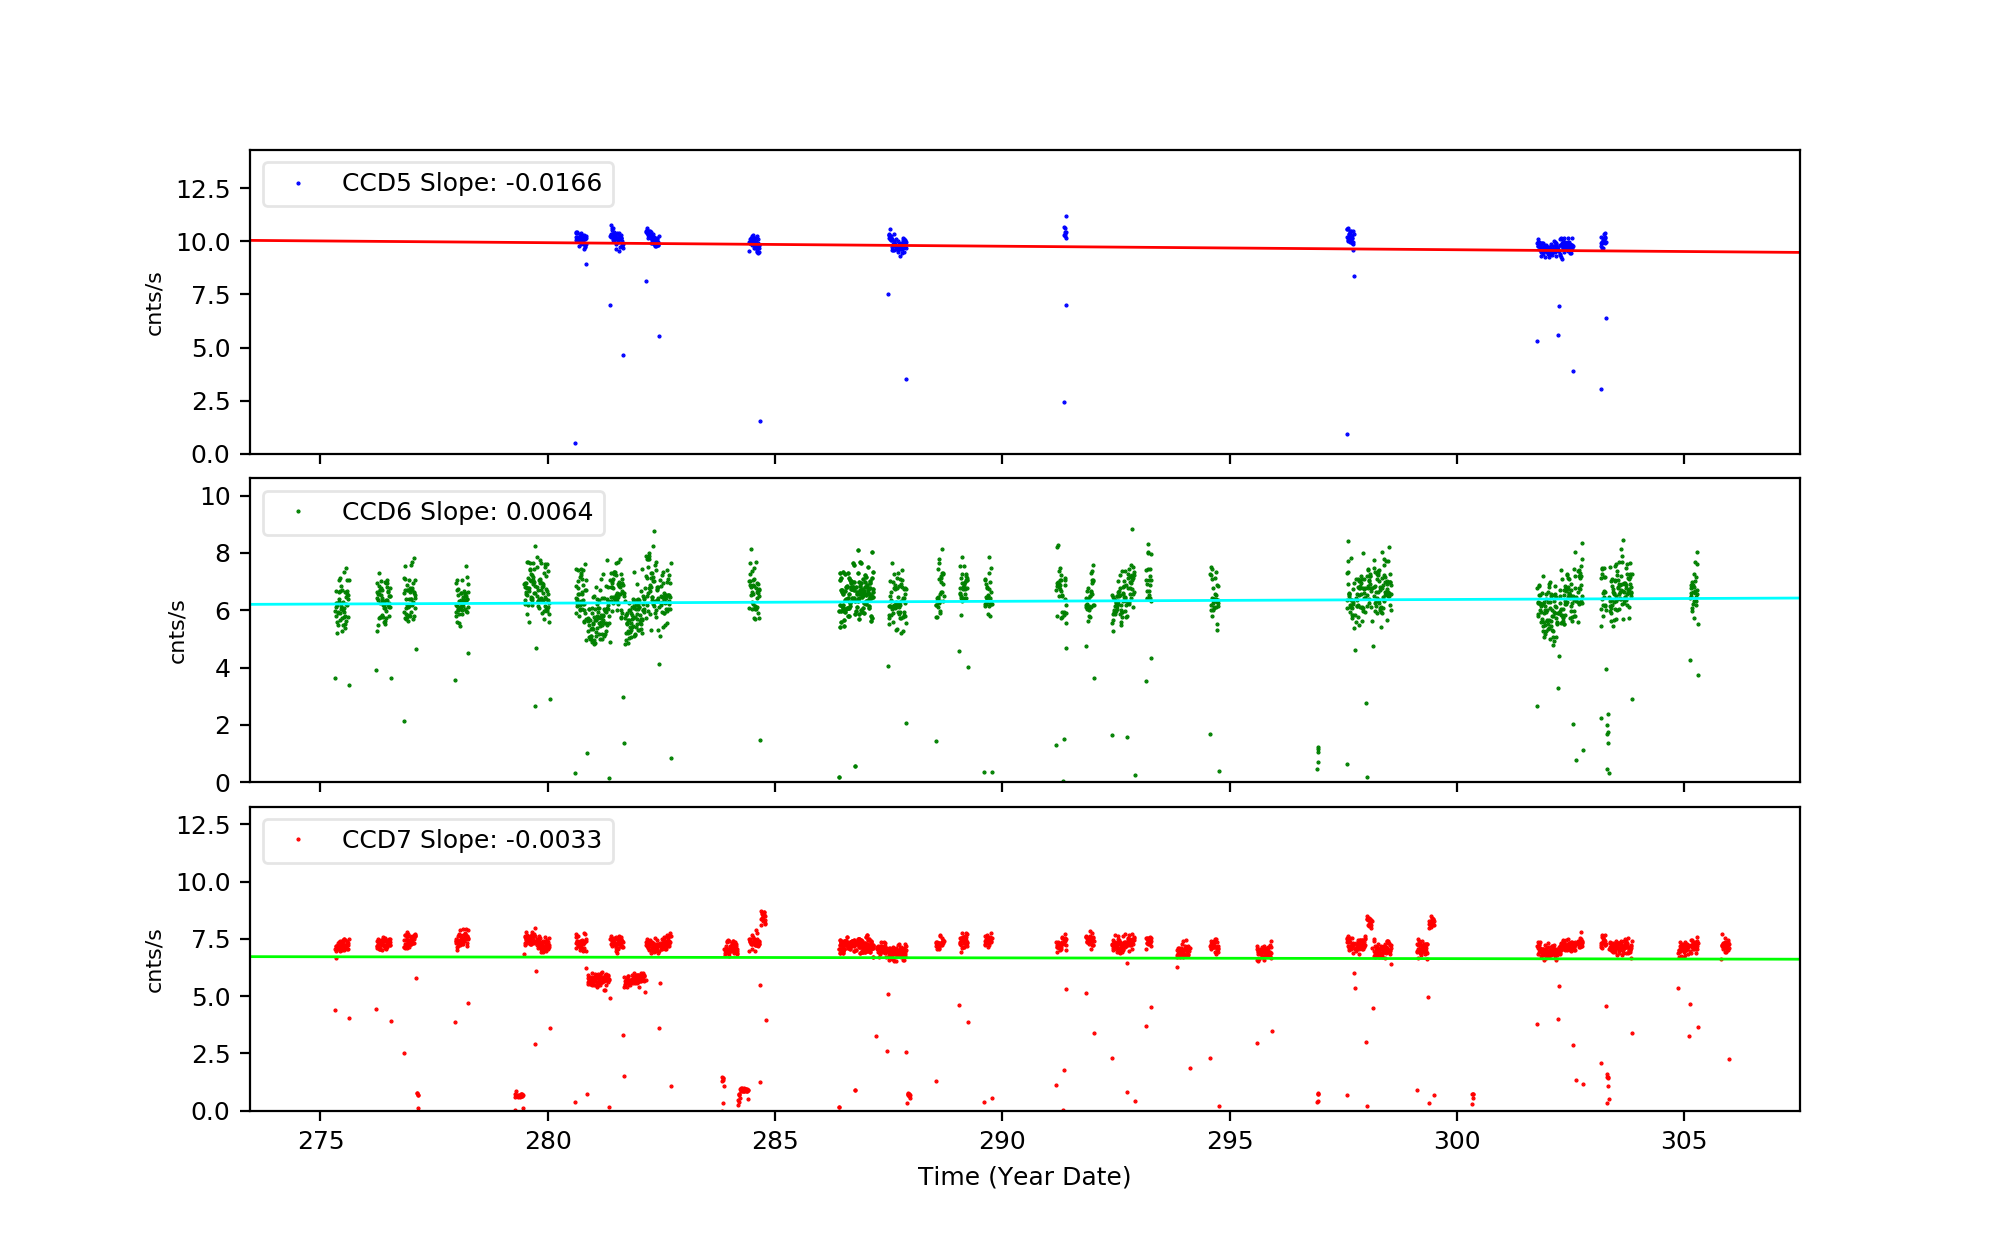Click the cnts/s label of bottom panel

(x=154, y=960)
